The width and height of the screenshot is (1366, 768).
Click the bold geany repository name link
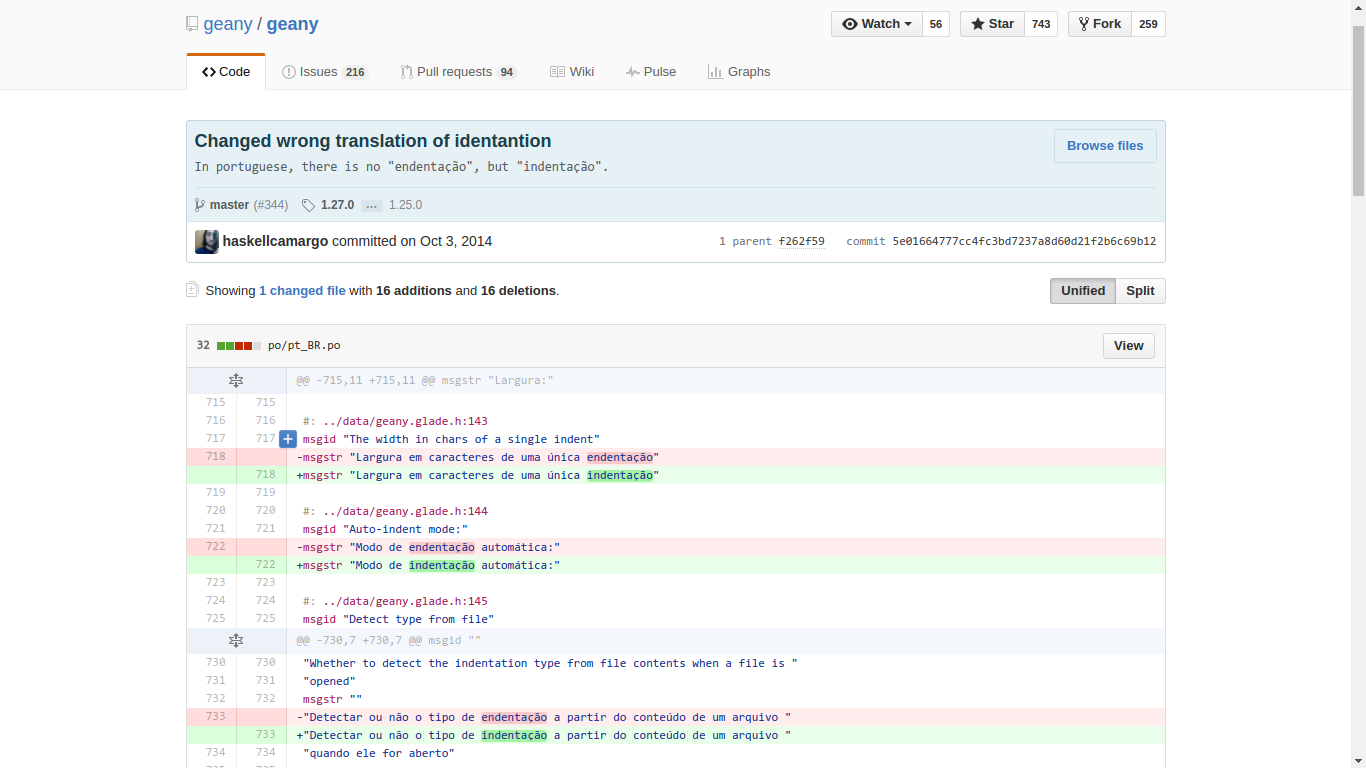(x=292, y=24)
